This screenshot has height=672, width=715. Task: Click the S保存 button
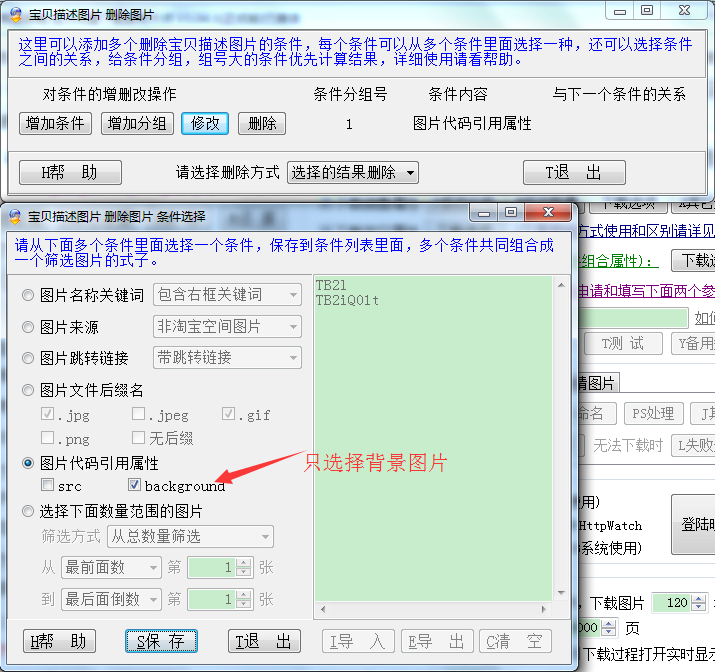tap(161, 641)
